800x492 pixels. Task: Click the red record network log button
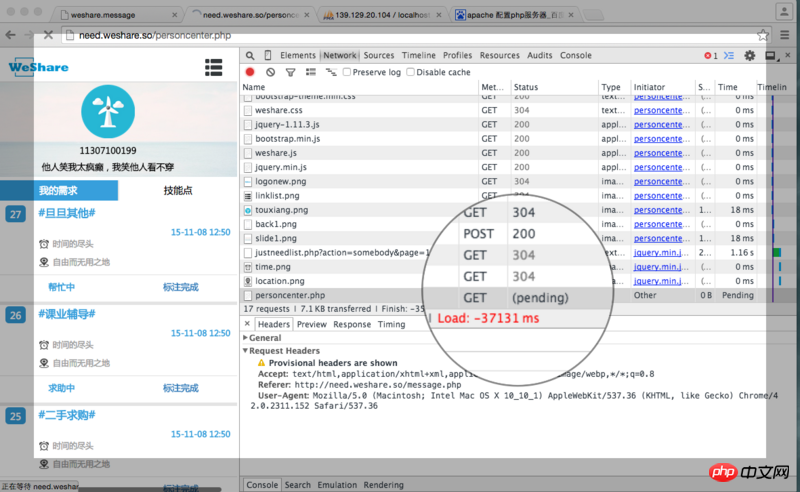(250, 72)
